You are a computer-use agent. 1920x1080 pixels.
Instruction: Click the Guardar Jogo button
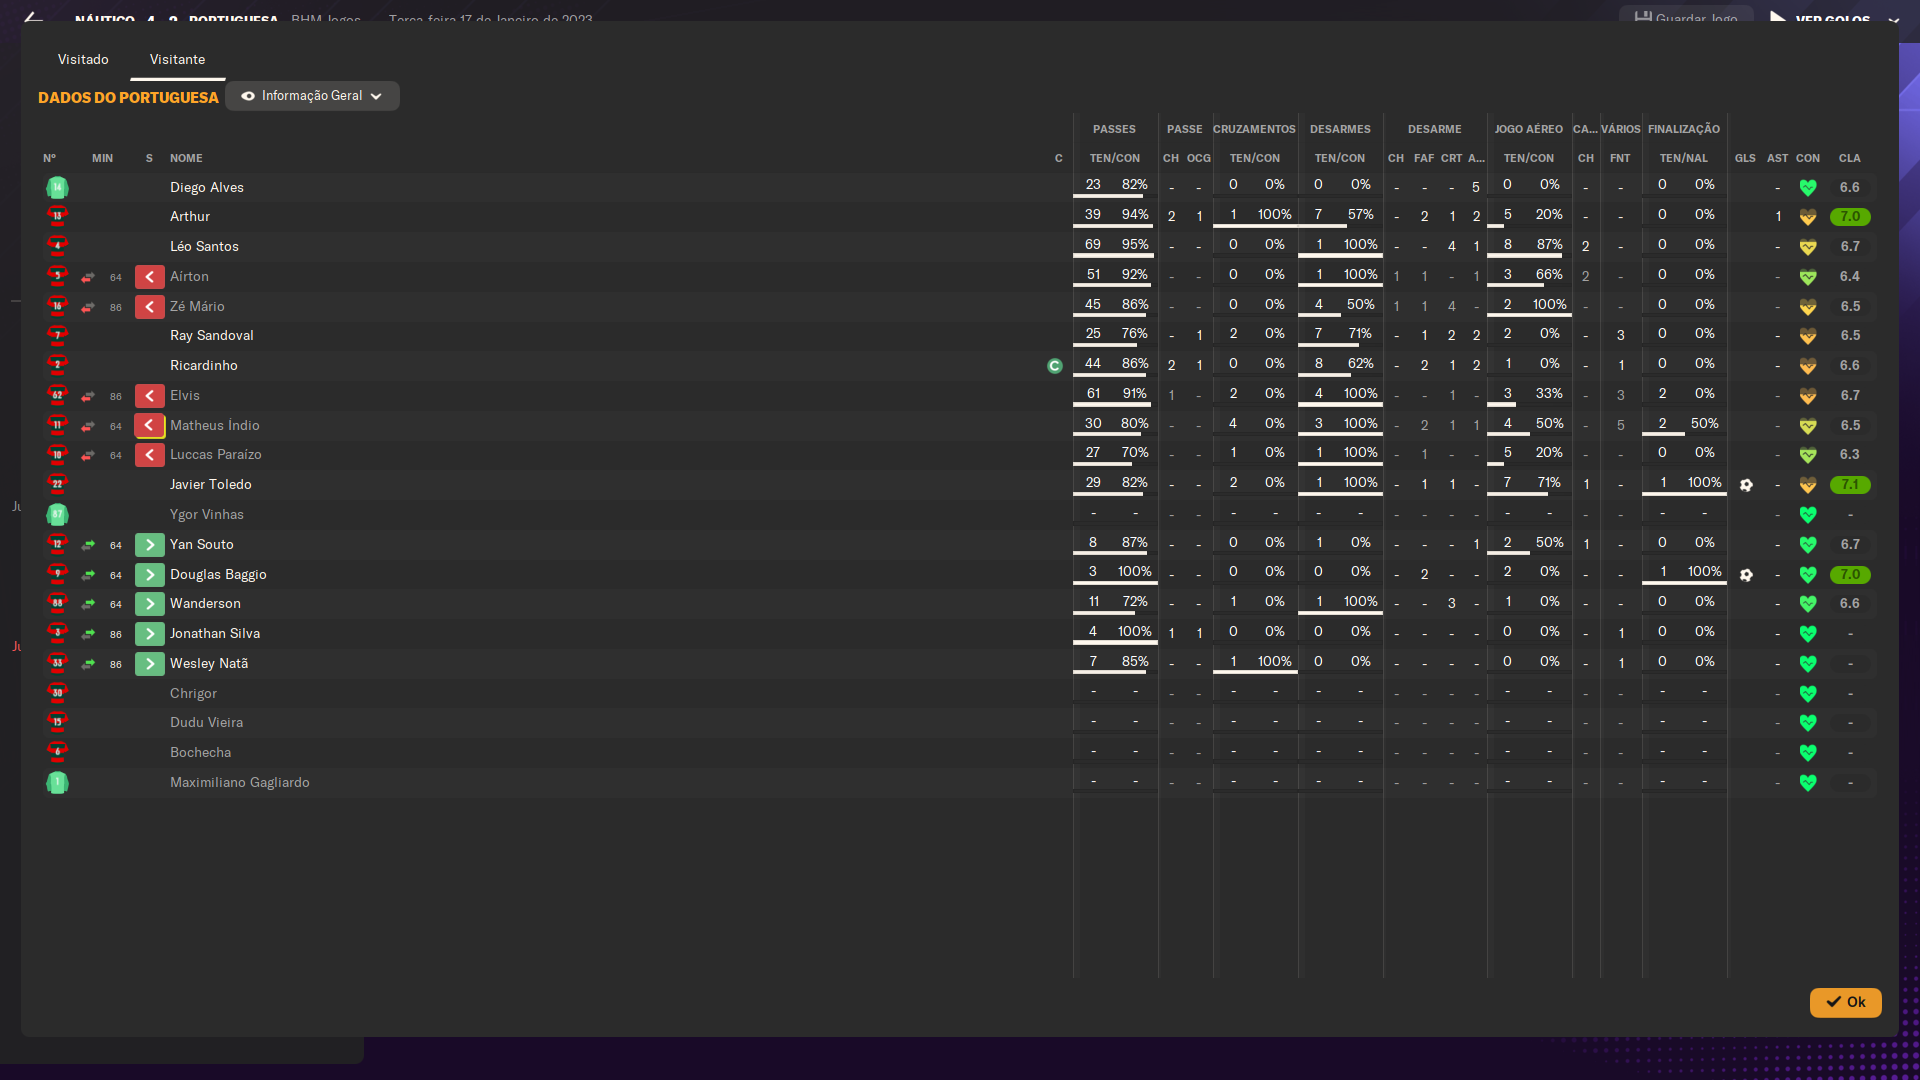tap(1686, 18)
